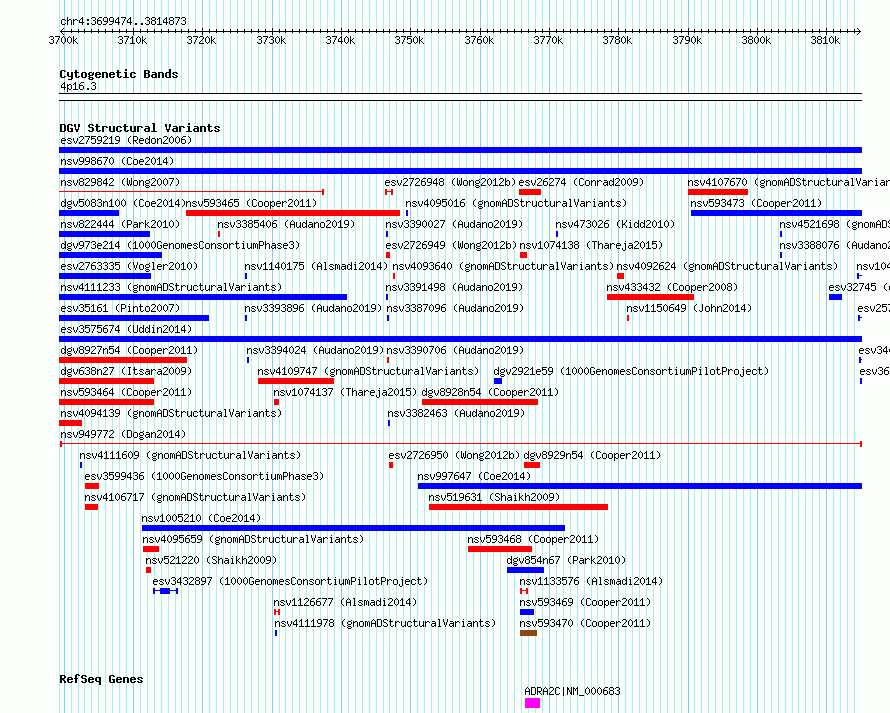Click nsv4094139 gnomADStructuralVariants label
This screenshot has height=713, width=890.
(171, 413)
